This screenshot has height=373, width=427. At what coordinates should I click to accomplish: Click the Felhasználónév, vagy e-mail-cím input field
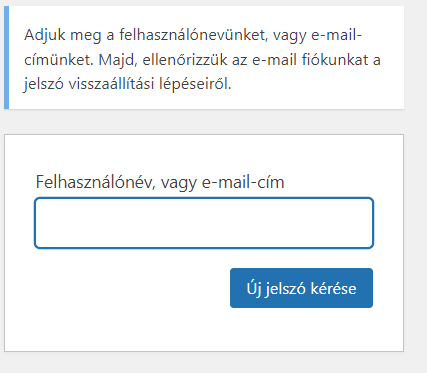coord(204,223)
